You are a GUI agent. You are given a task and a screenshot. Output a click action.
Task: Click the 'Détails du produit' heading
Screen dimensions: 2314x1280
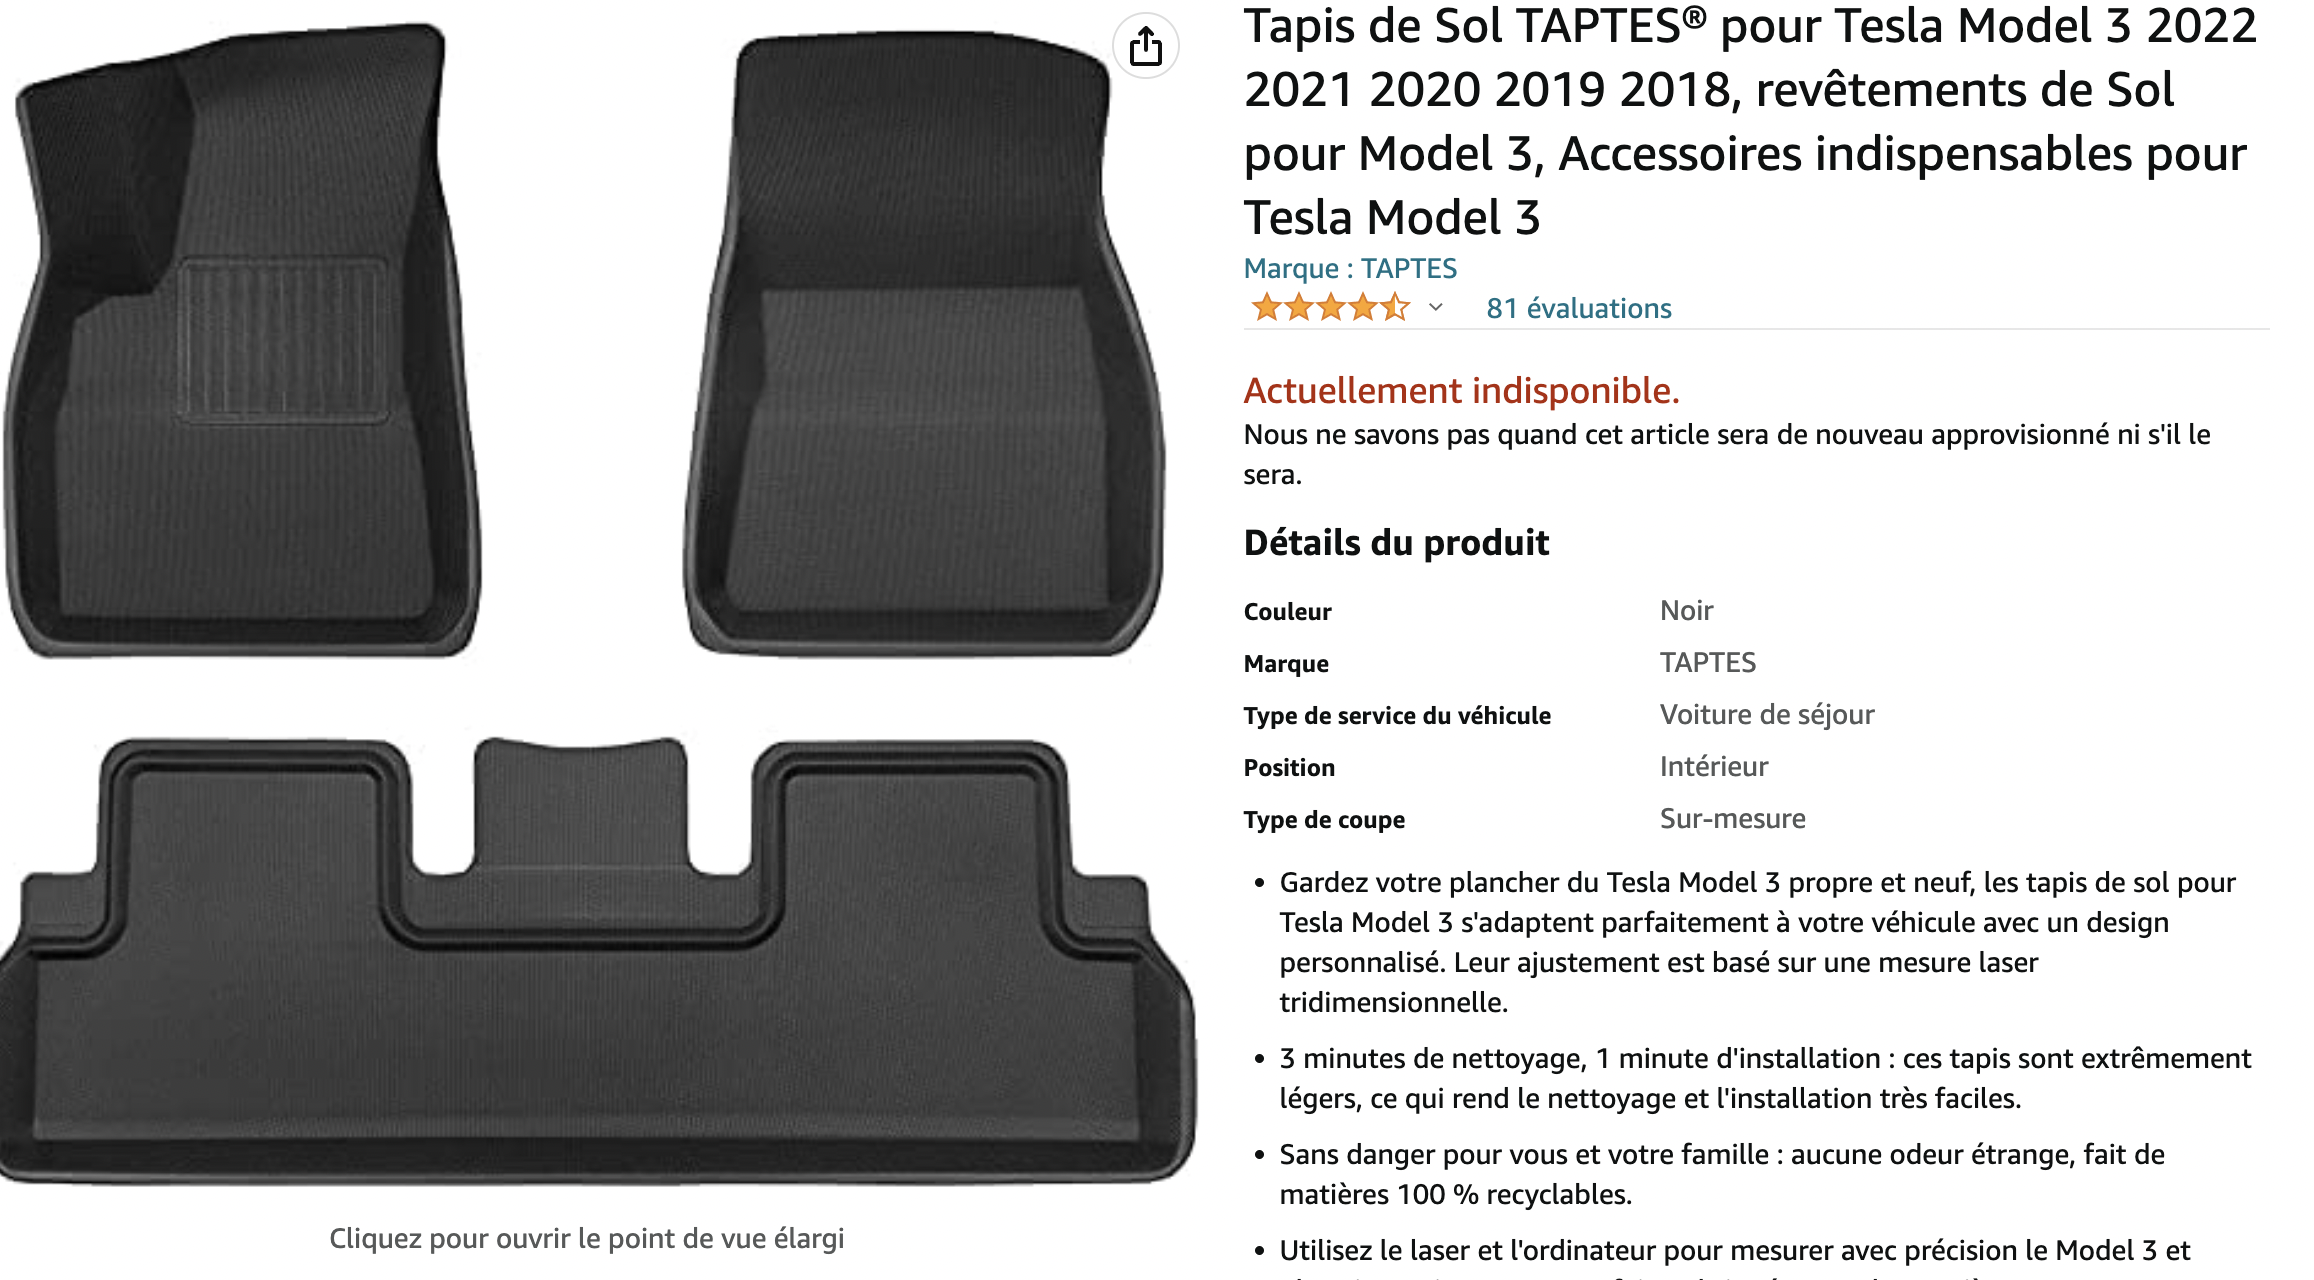click(x=1396, y=542)
